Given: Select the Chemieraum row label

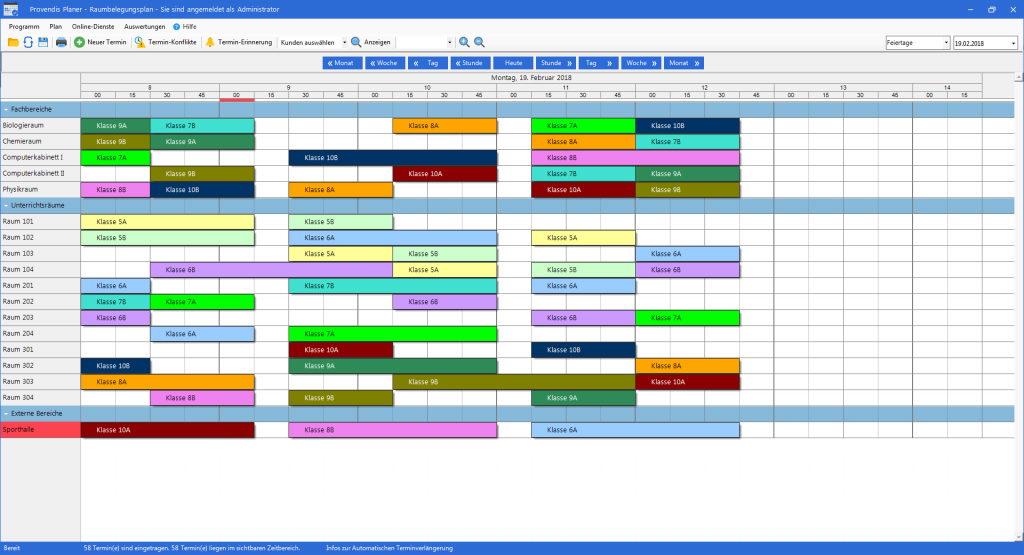Looking at the screenshot, I should point(40,141).
